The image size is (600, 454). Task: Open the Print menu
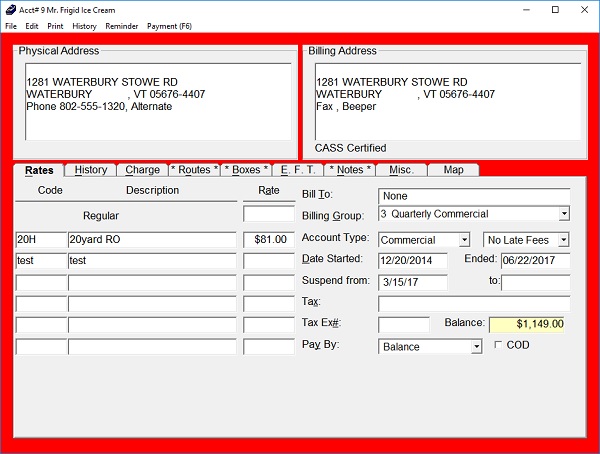56,26
